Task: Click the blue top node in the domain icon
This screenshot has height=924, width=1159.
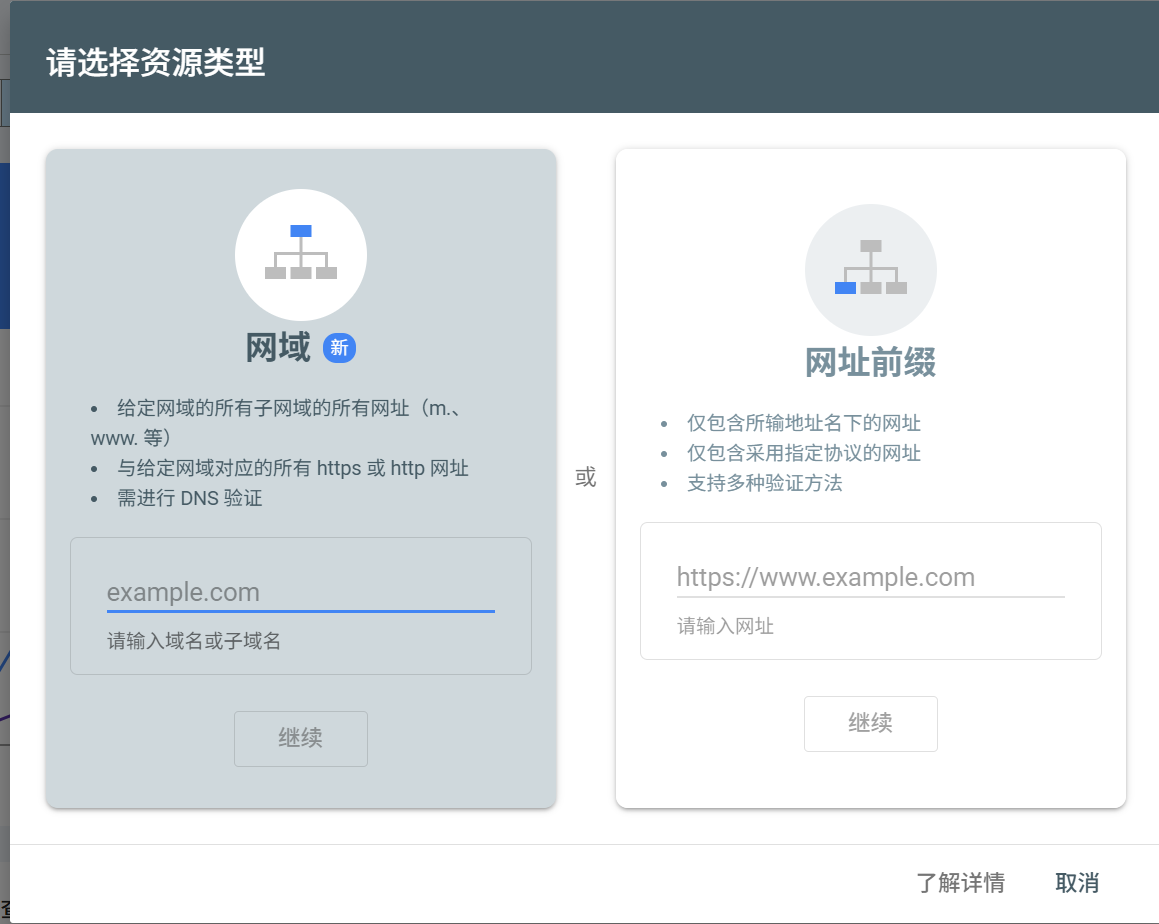Action: [x=301, y=230]
